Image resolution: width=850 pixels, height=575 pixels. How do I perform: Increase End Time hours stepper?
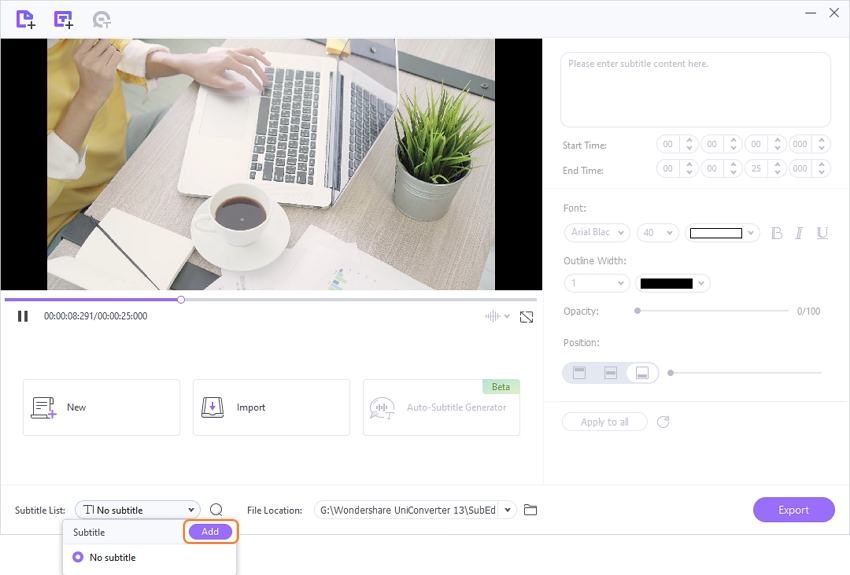(x=689, y=165)
